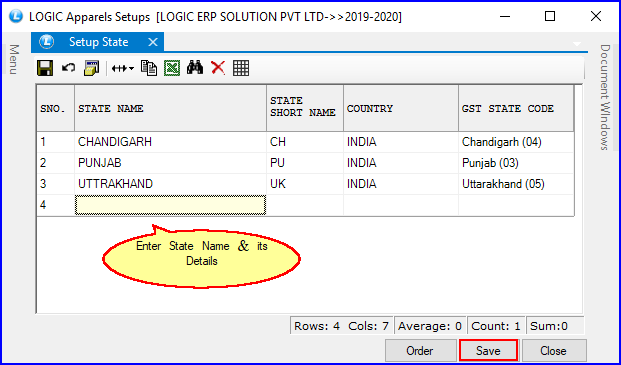Open the Document Windows side panel

[604, 97]
